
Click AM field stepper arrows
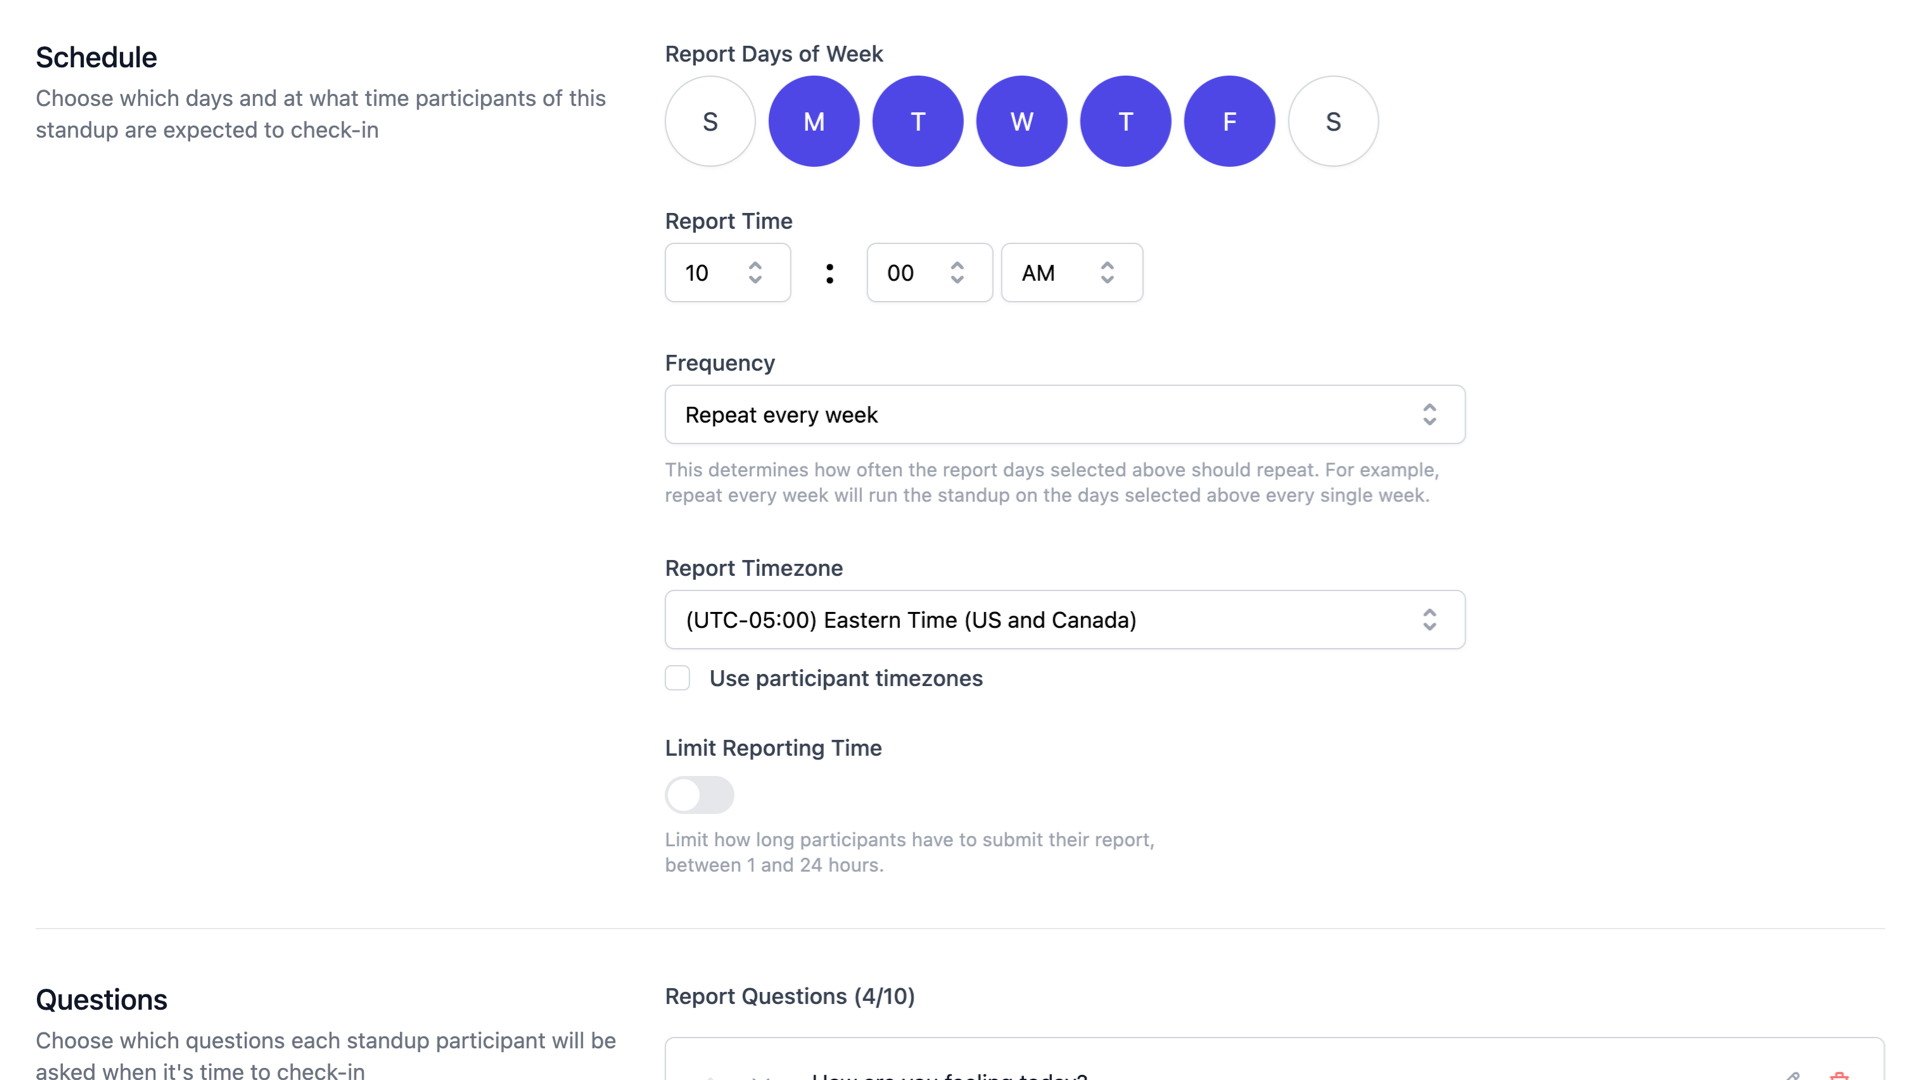1107,273
